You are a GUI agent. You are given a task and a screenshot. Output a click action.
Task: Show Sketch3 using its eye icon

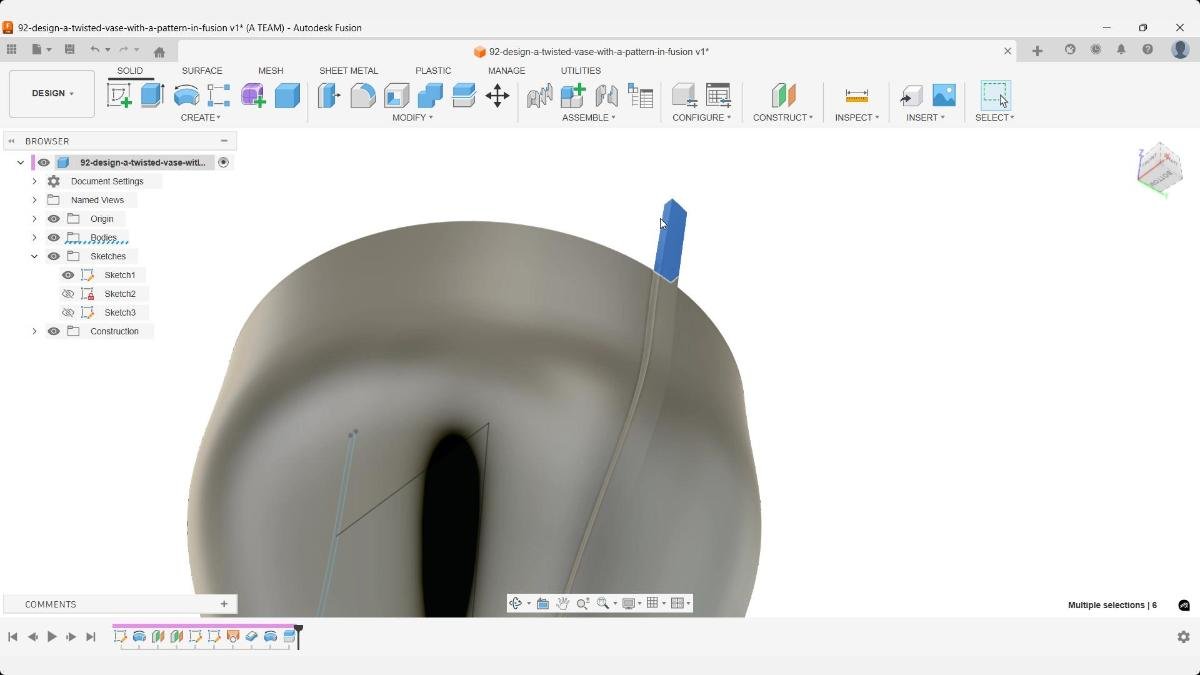tap(68, 313)
